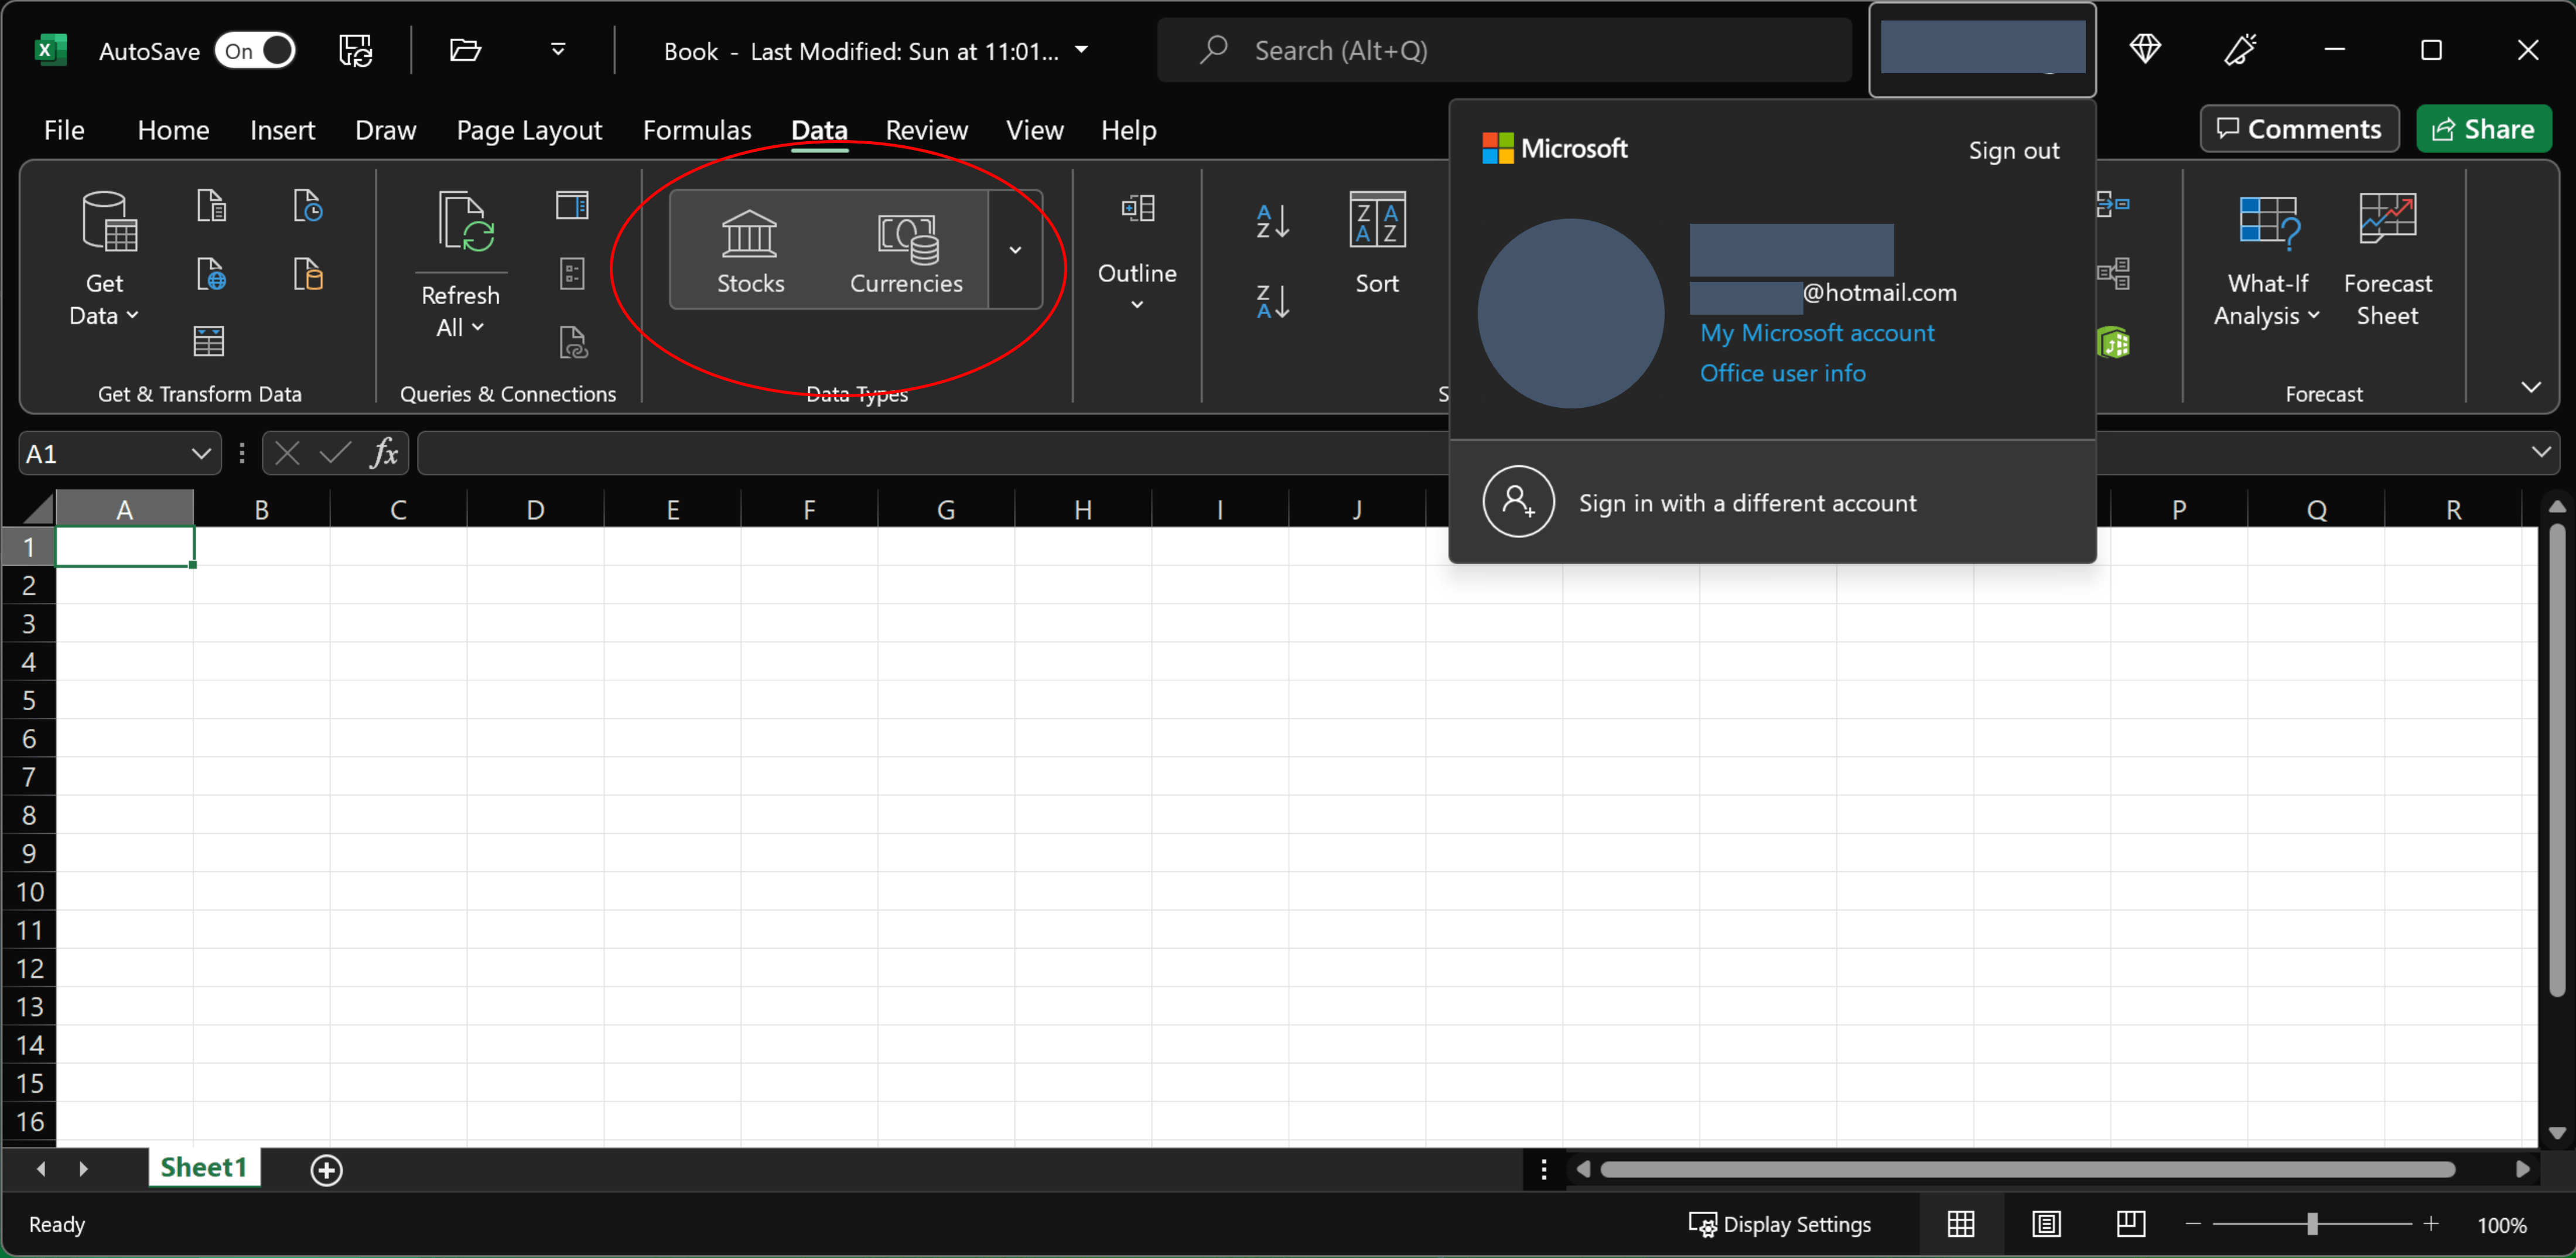Switch to Page Layout view in status bar
The width and height of the screenshot is (2576, 1258).
(2046, 1224)
